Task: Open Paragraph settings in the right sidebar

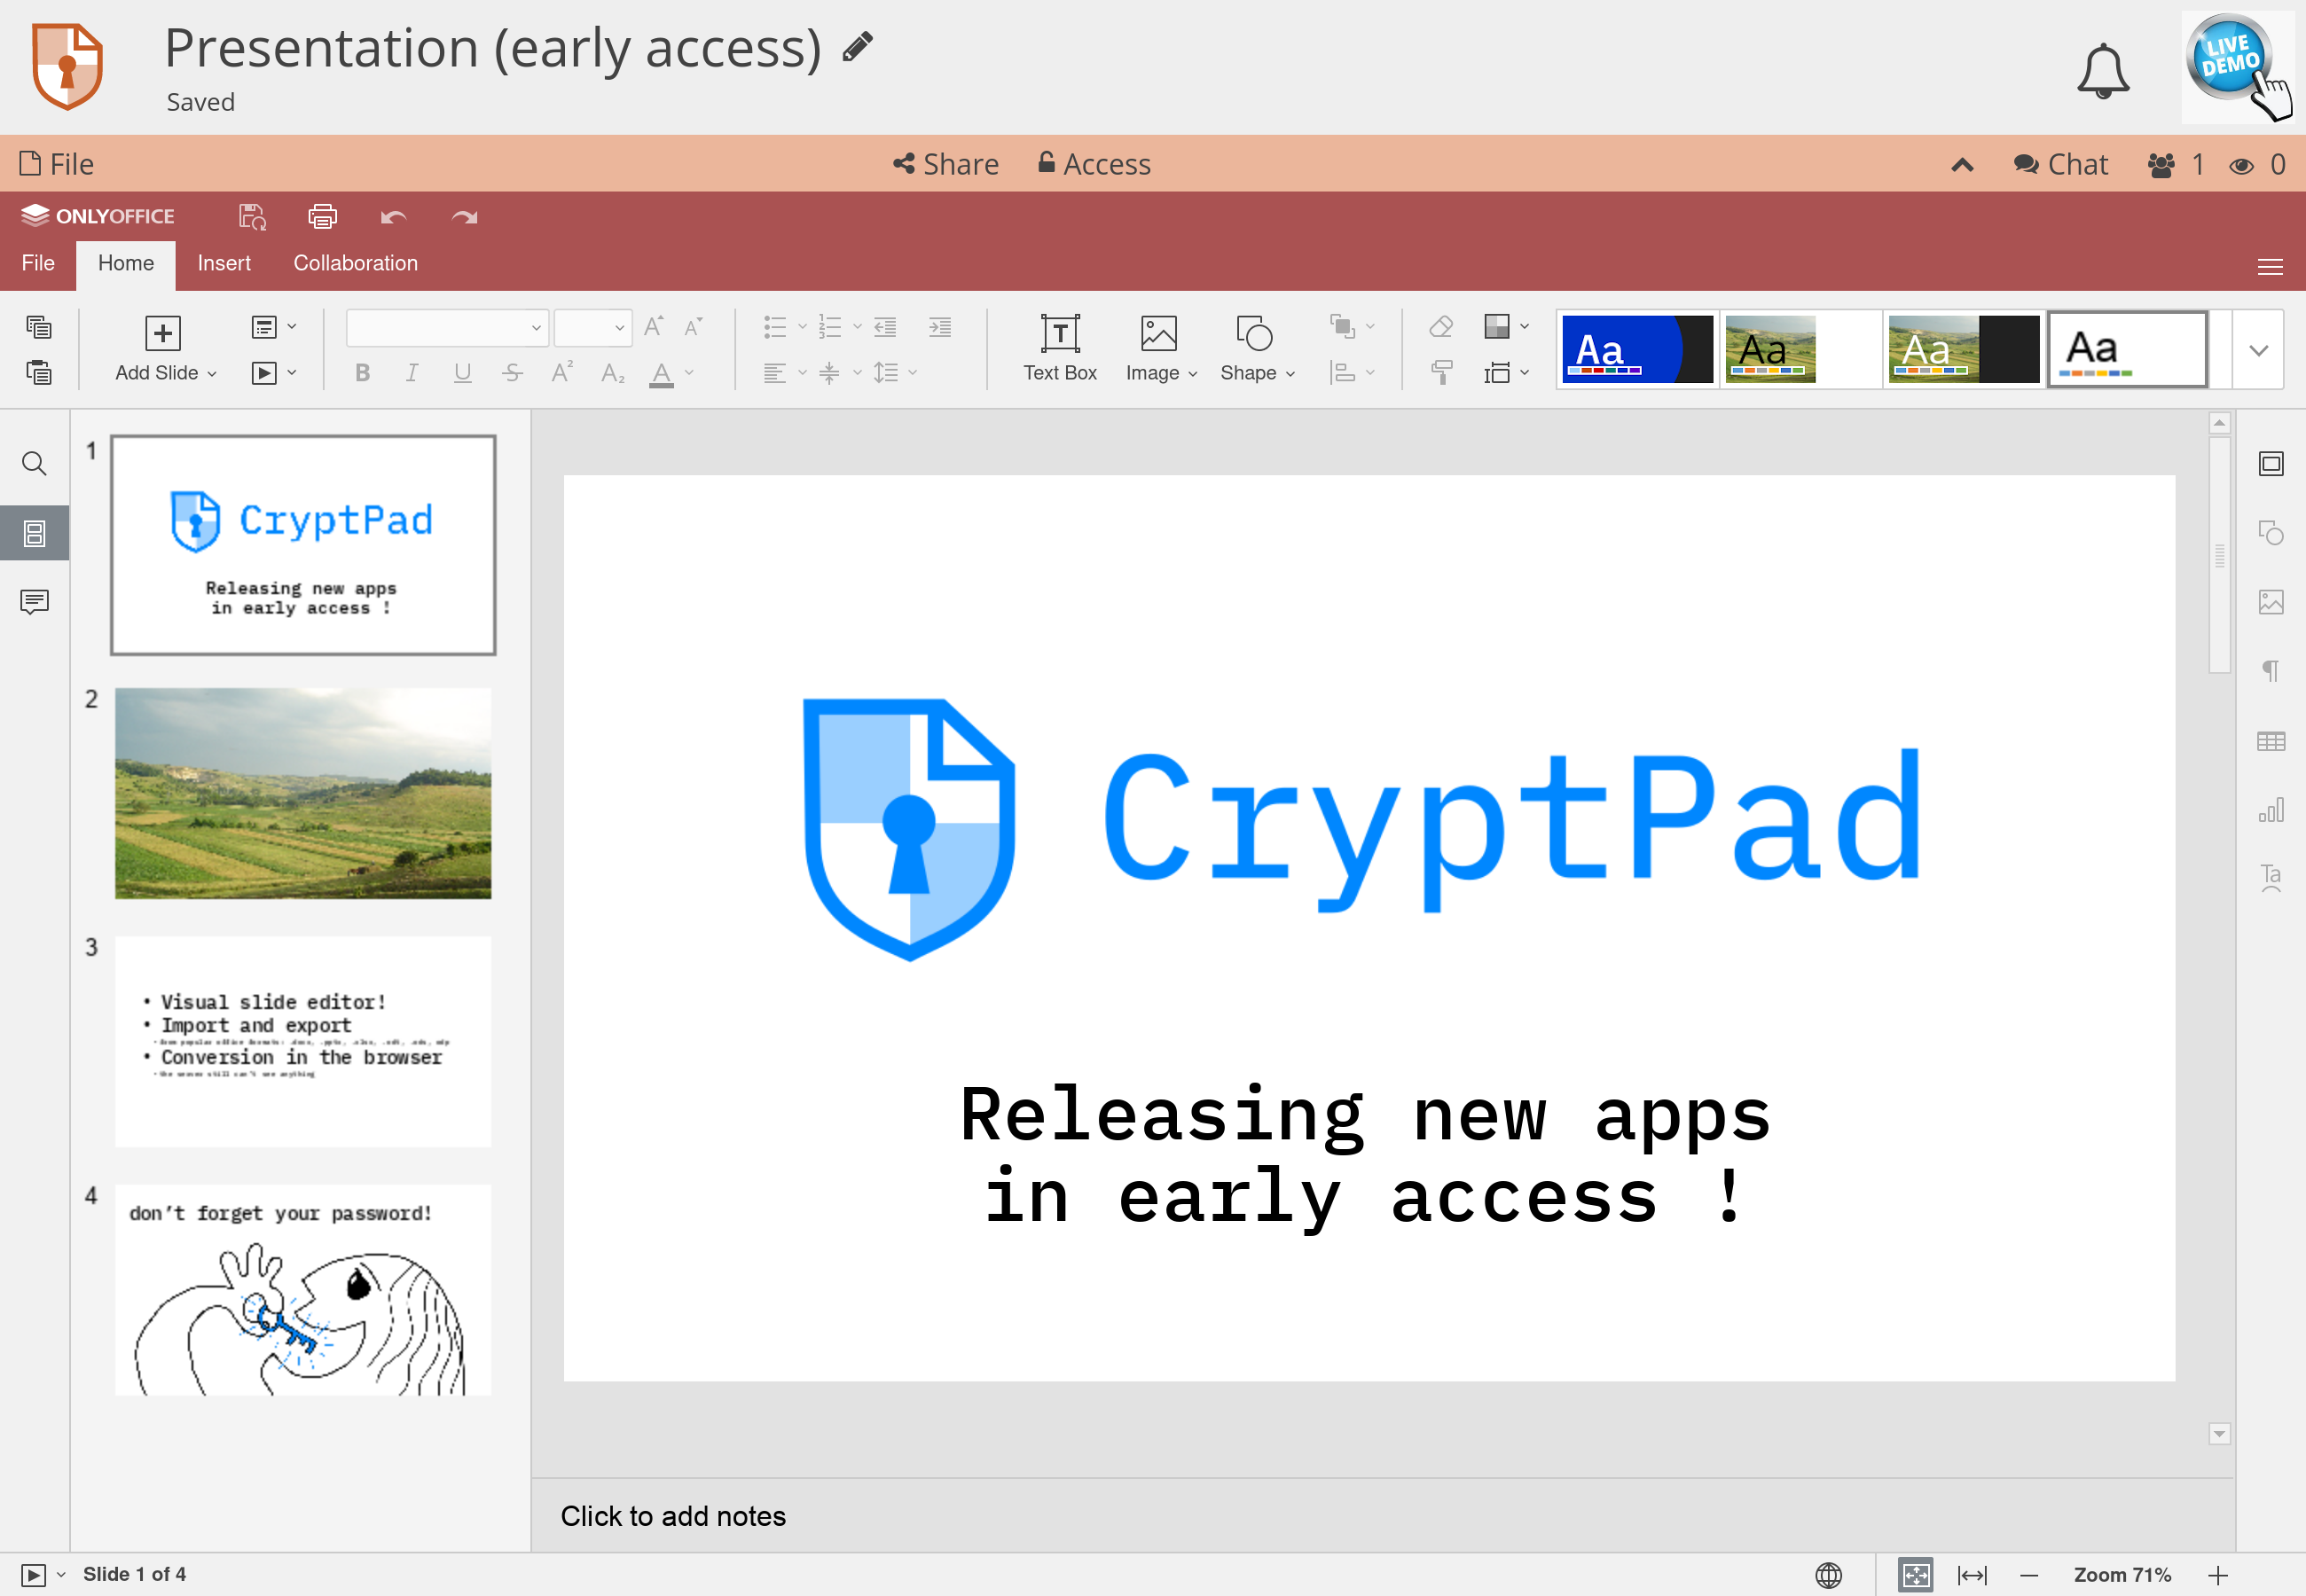Action: (2270, 670)
